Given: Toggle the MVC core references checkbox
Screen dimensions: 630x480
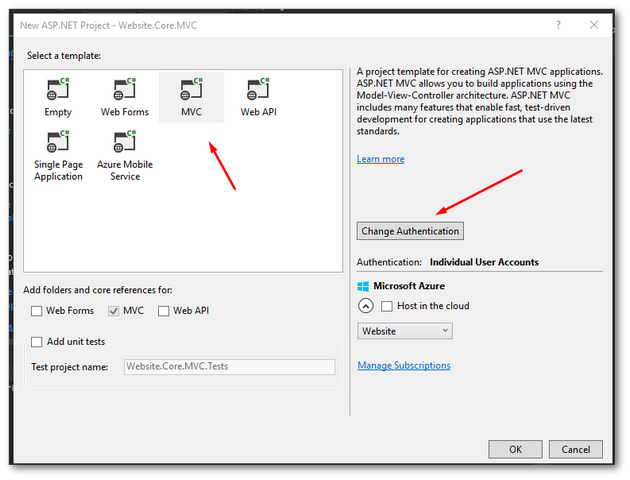Looking at the screenshot, I should coord(113,311).
